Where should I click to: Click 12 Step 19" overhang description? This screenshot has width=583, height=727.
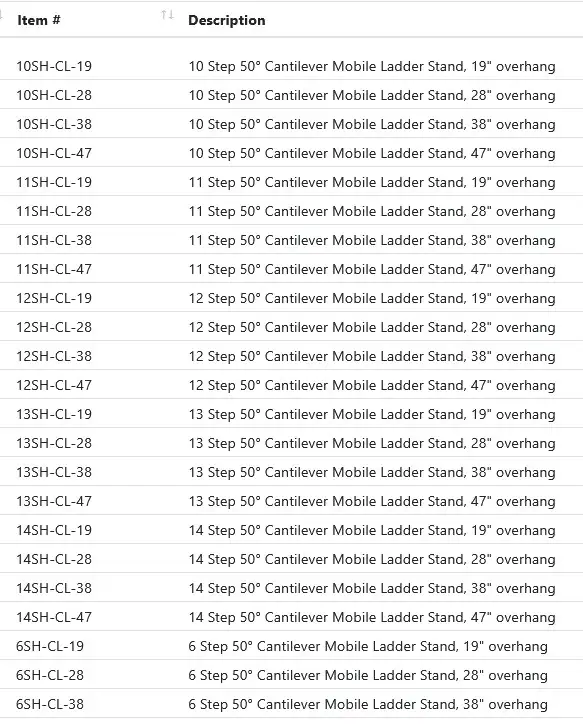click(x=372, y=298)
